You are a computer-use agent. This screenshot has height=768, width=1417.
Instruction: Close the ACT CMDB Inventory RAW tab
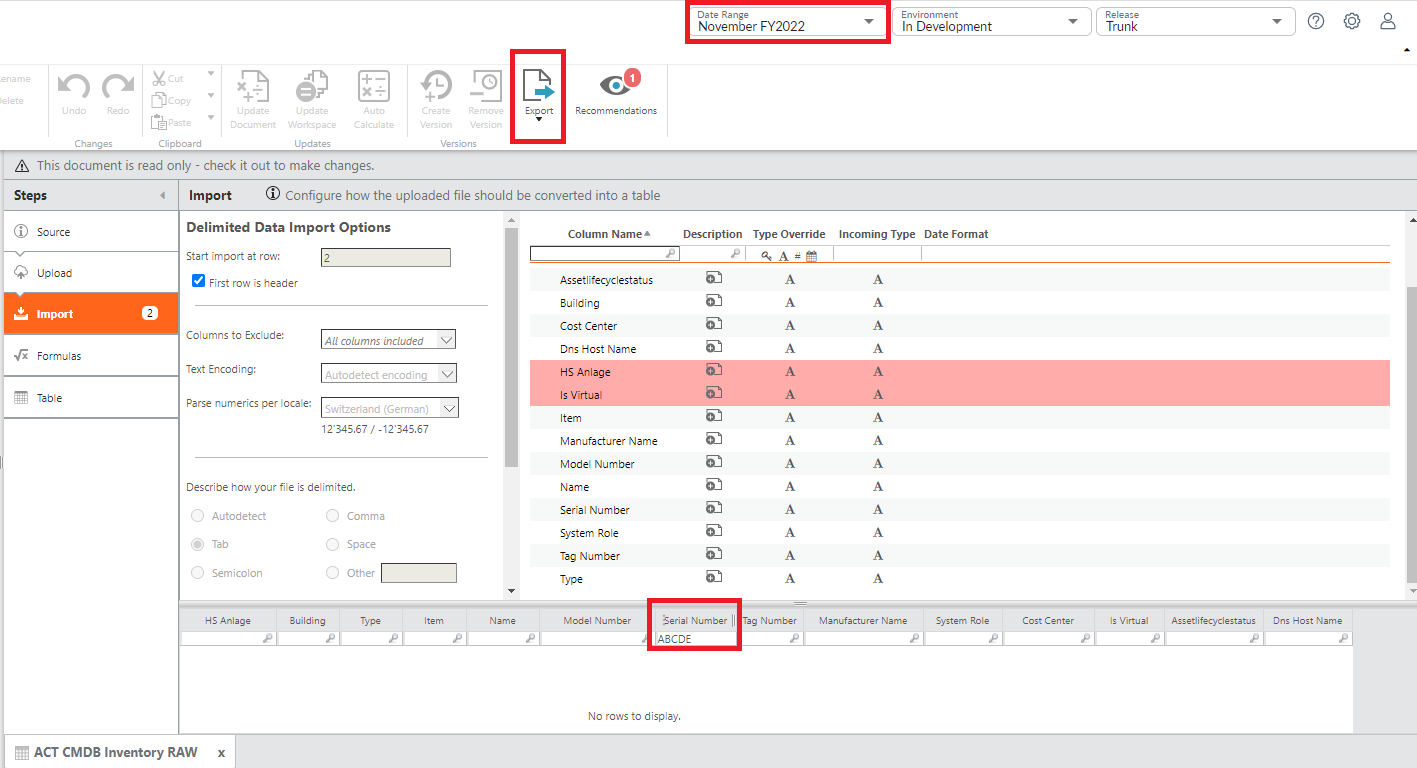tap(221, 753)
